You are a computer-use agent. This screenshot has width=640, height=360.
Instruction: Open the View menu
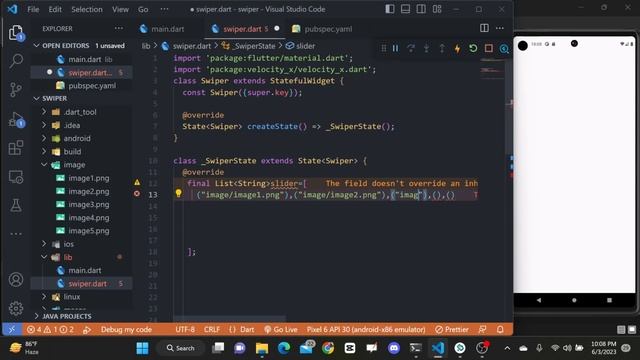point(120,9)
